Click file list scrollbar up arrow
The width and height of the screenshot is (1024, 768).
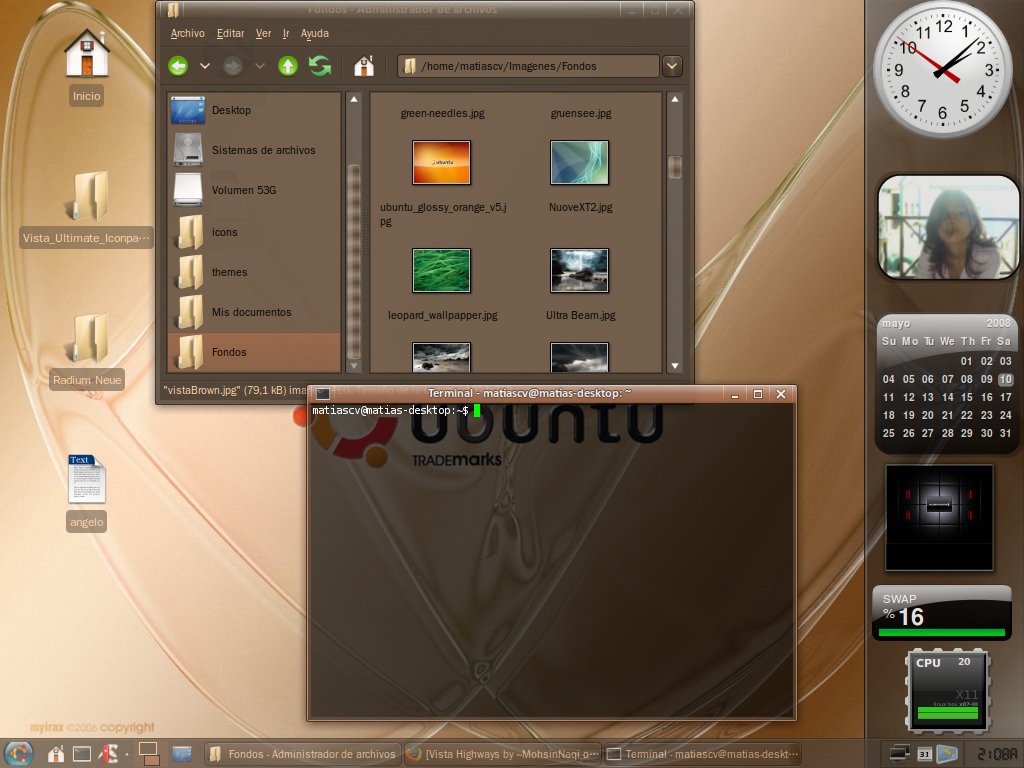click(675, 100)
